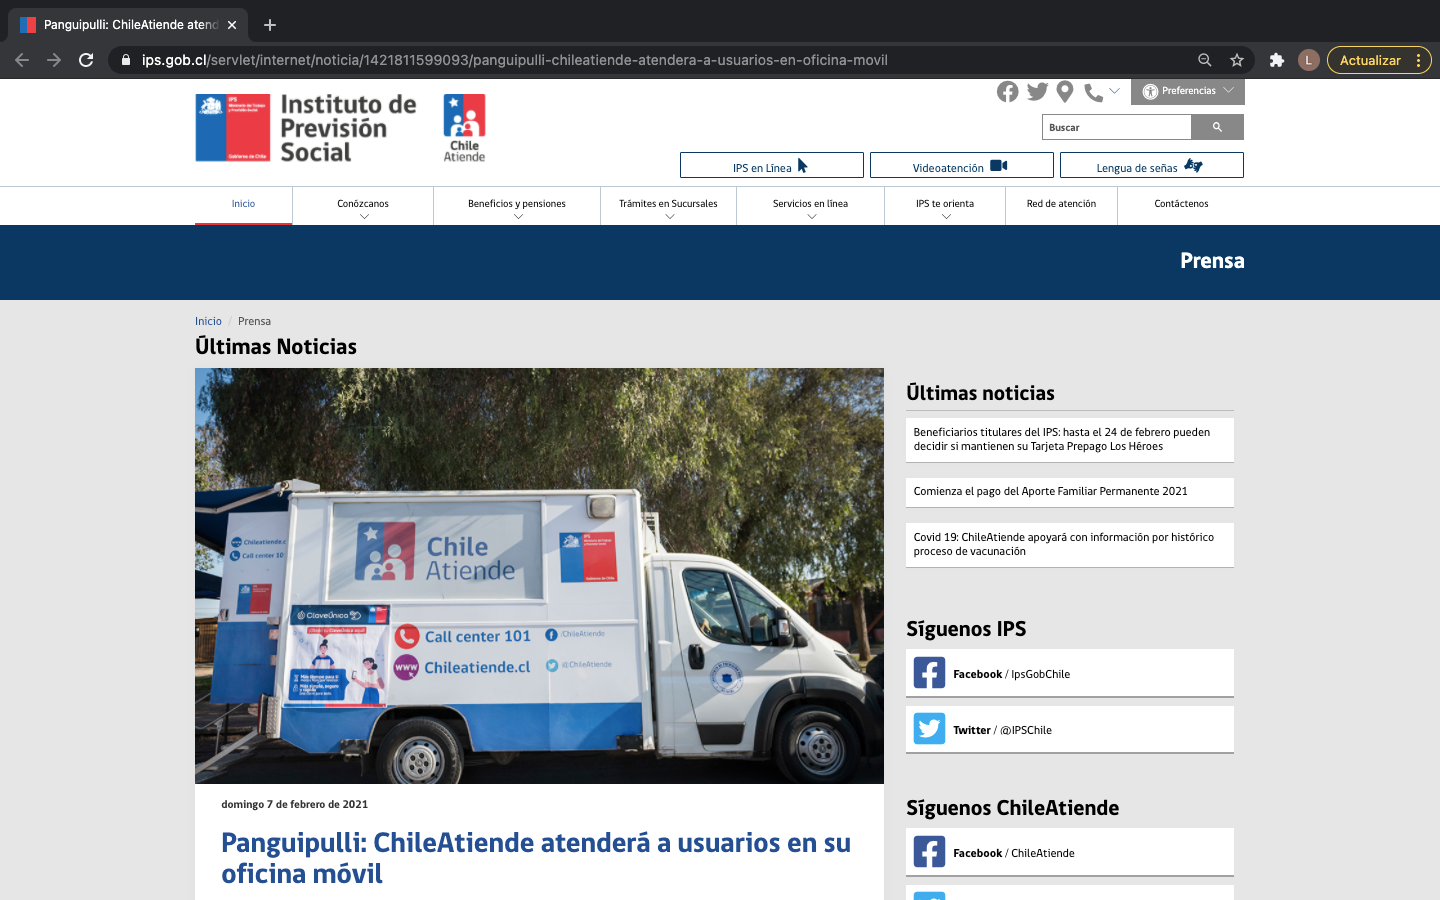The height and width of the screenshot is (900, 1440).
Task: Click the Inicio breadcrumb link
Action: coord(208,321)
